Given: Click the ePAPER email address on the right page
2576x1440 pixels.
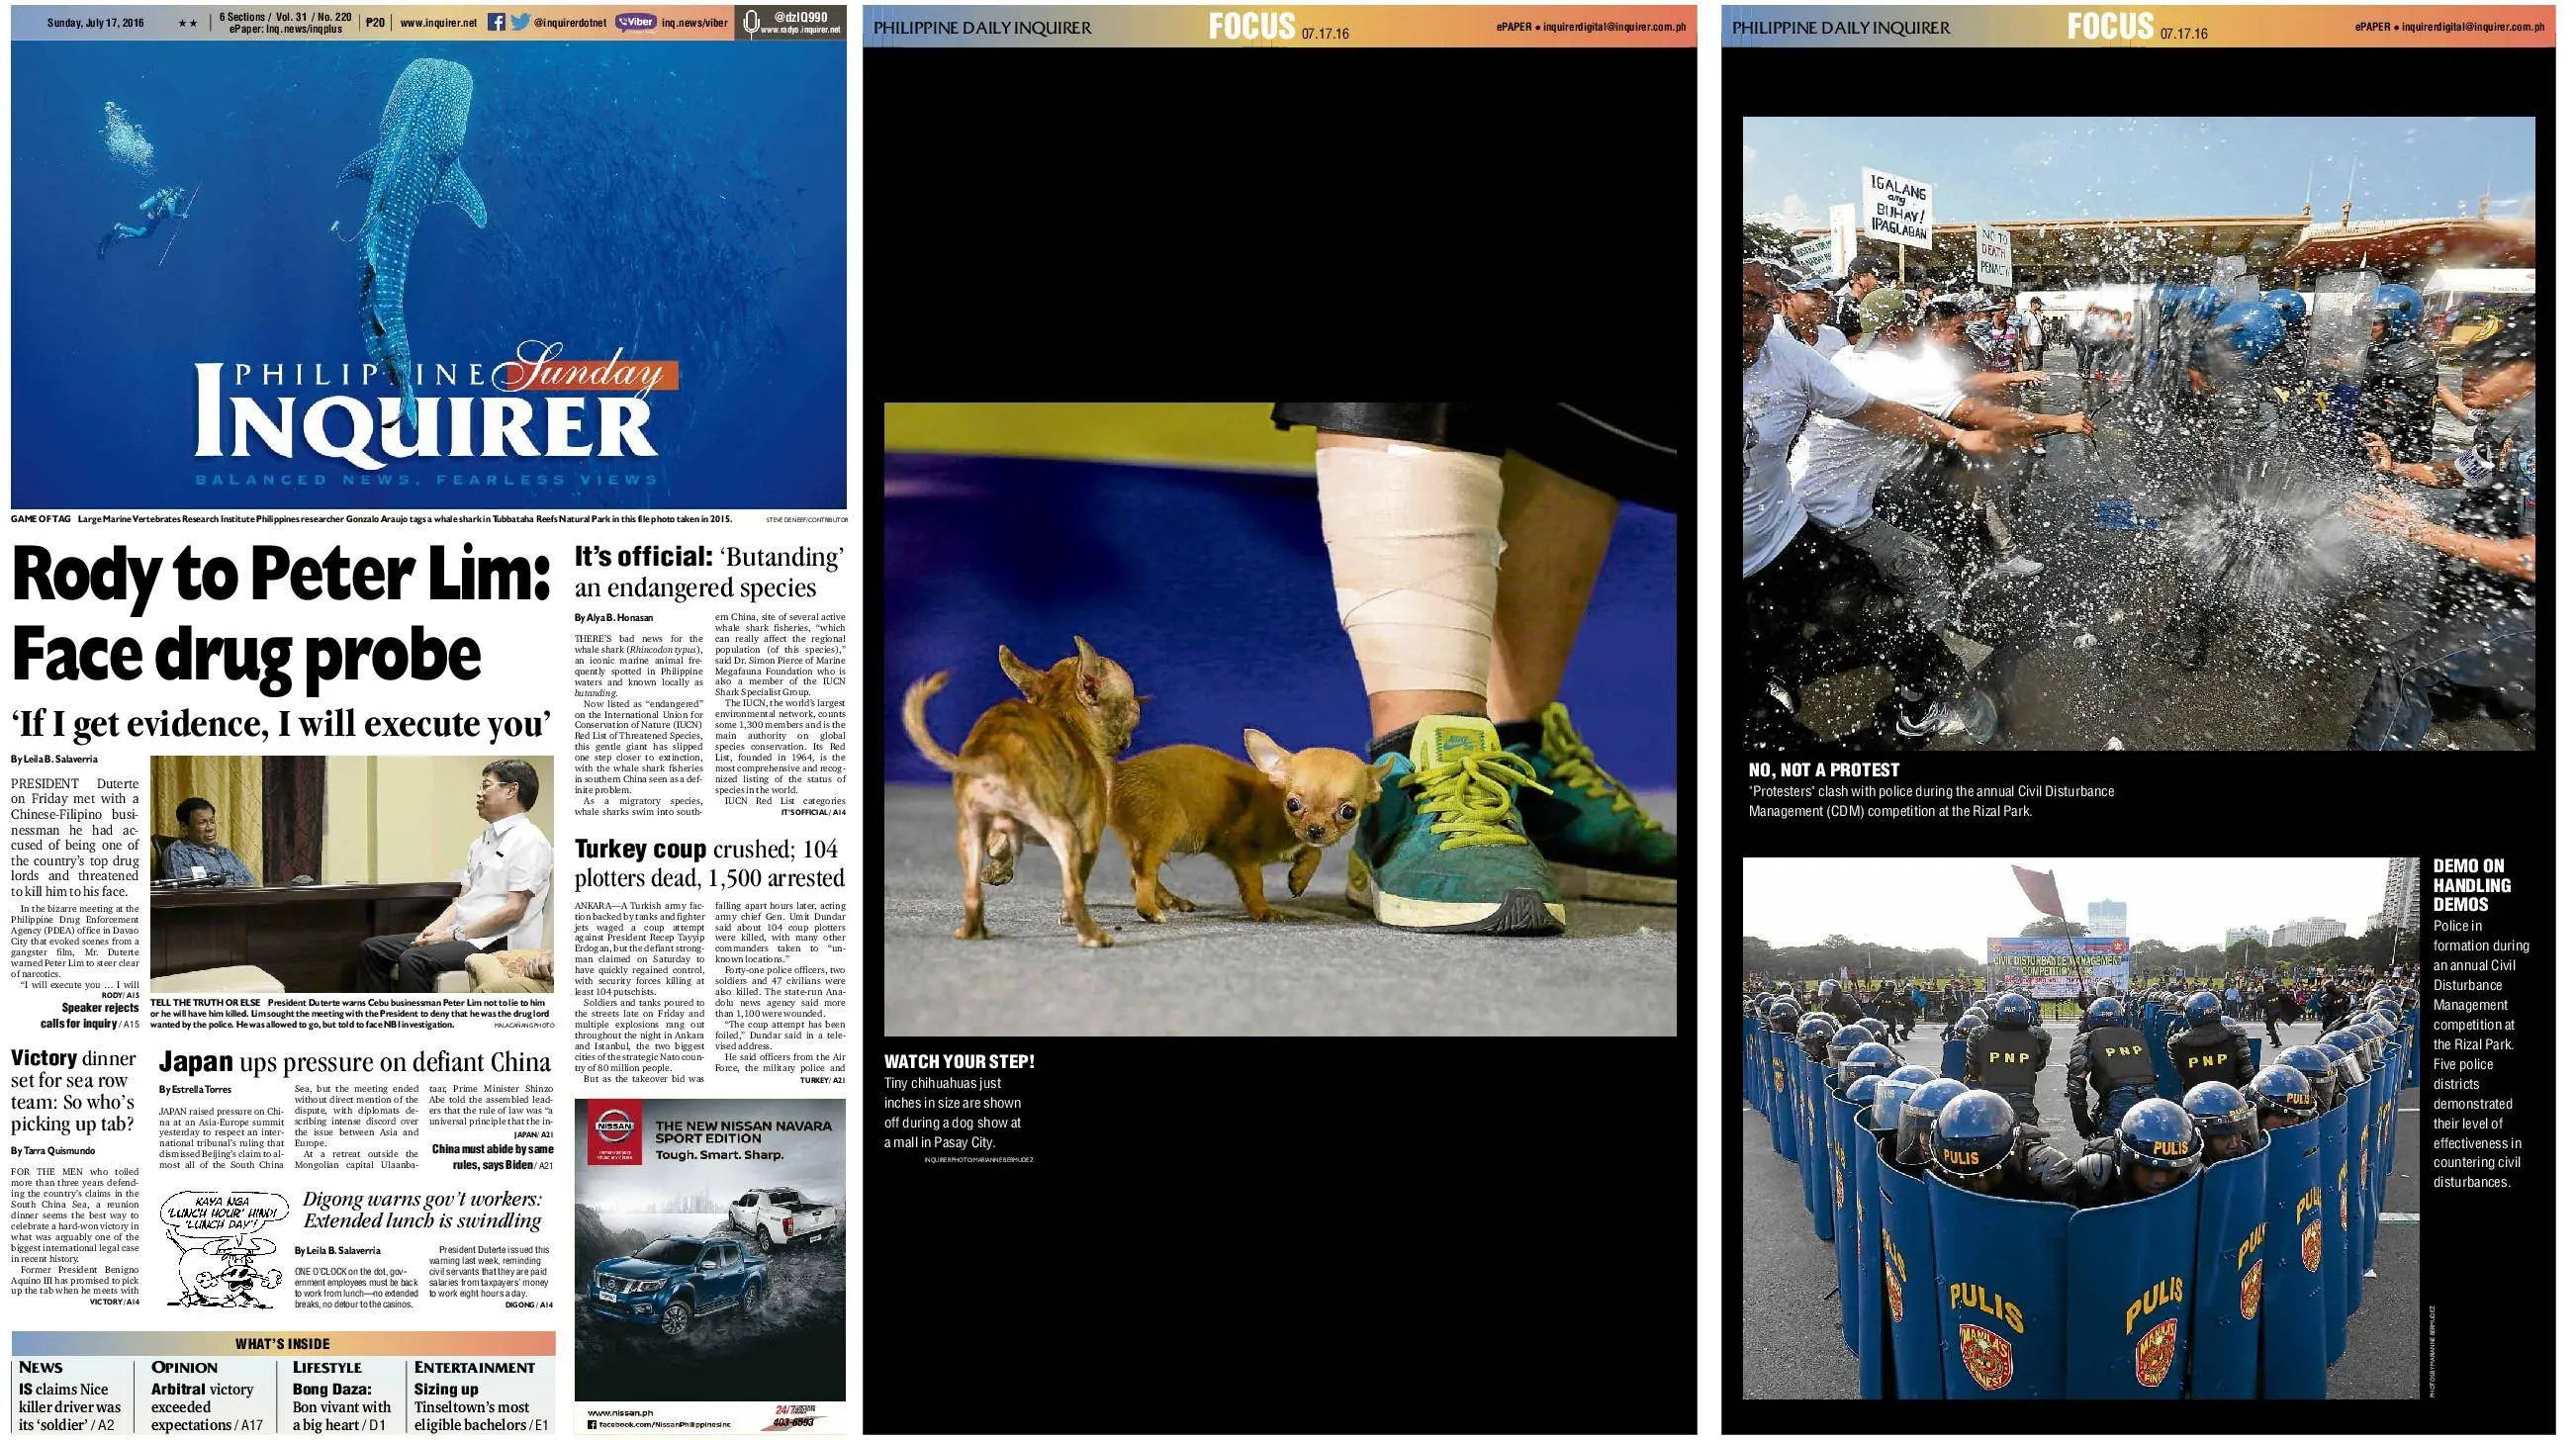Looking at the screenshot, I should [2473, 27].
